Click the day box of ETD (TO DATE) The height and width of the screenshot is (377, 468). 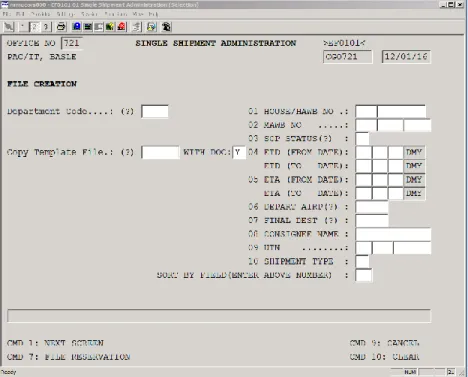[364, 166]
